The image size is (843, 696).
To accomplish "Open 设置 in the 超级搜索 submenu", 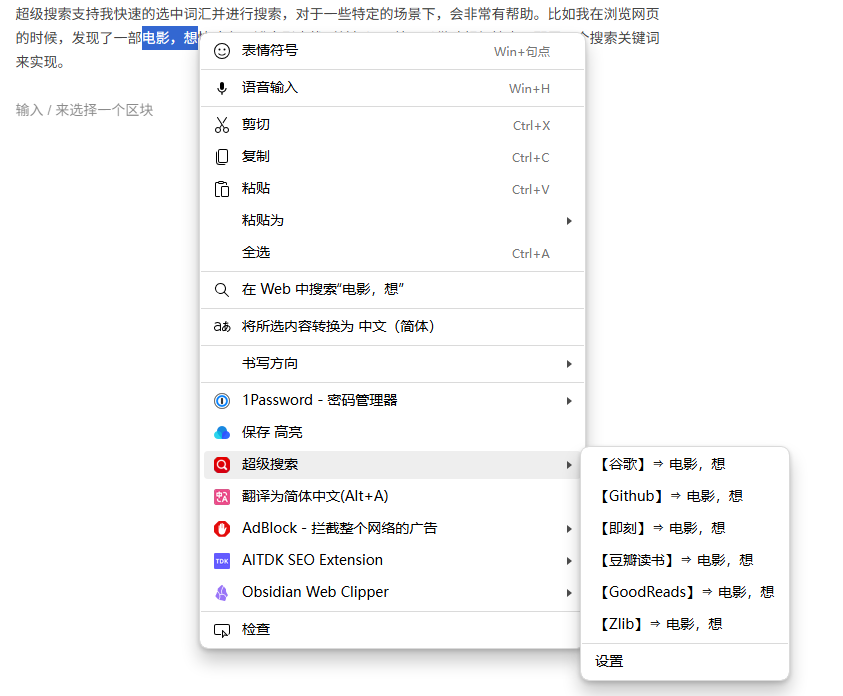I will point(610,660).
